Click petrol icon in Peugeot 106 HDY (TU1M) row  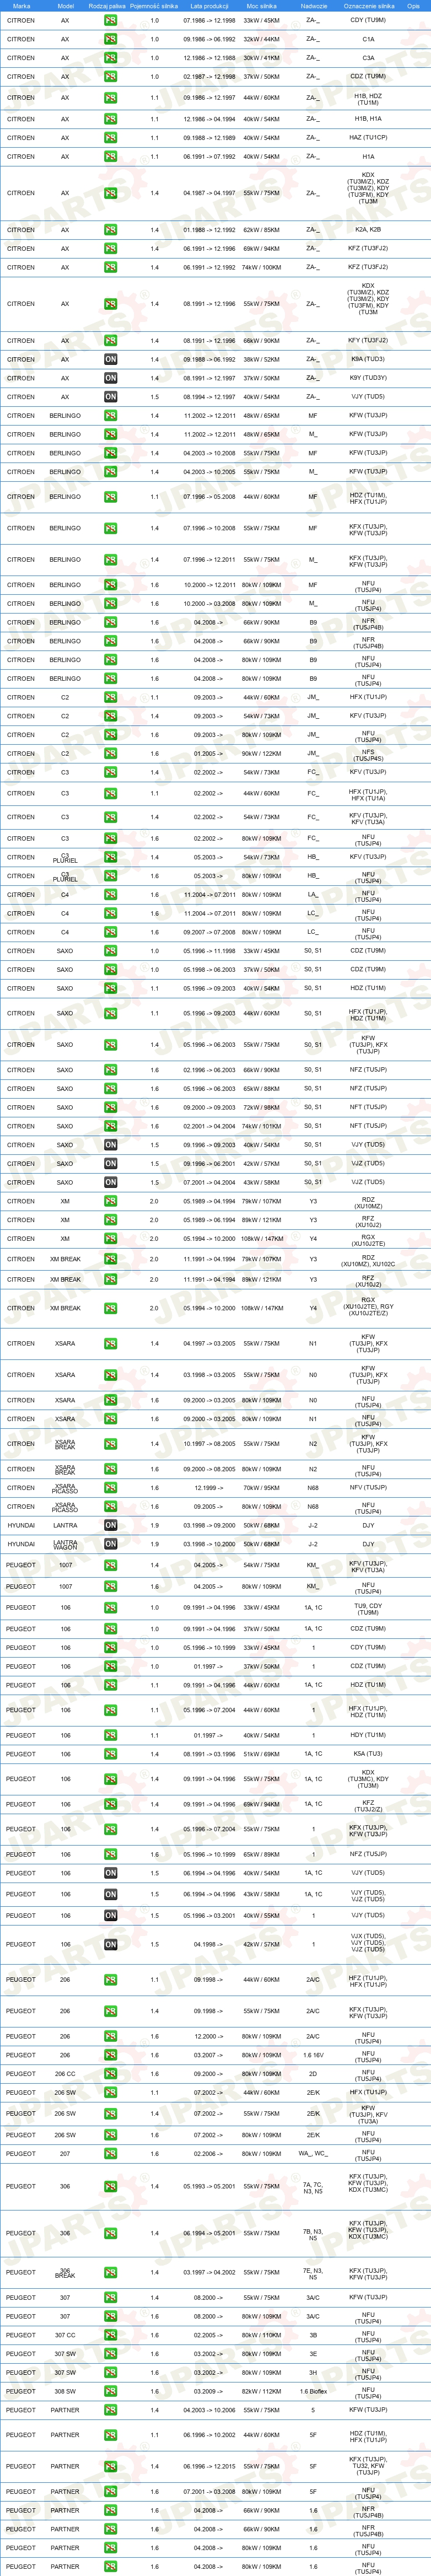(x=110, y=1735)
